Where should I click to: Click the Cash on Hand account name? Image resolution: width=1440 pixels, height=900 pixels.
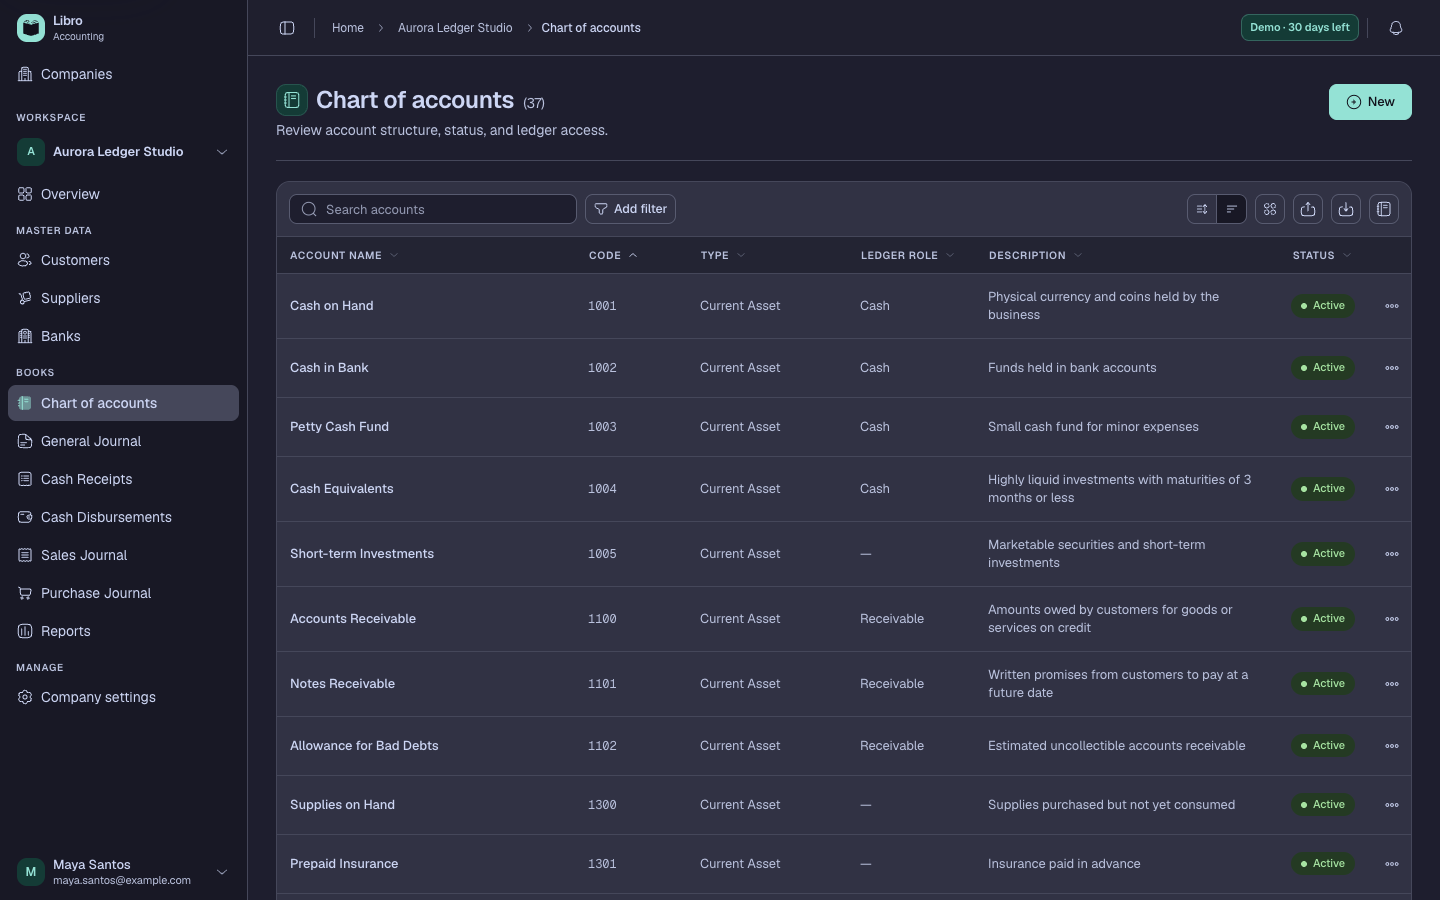(x=332, y=306)
